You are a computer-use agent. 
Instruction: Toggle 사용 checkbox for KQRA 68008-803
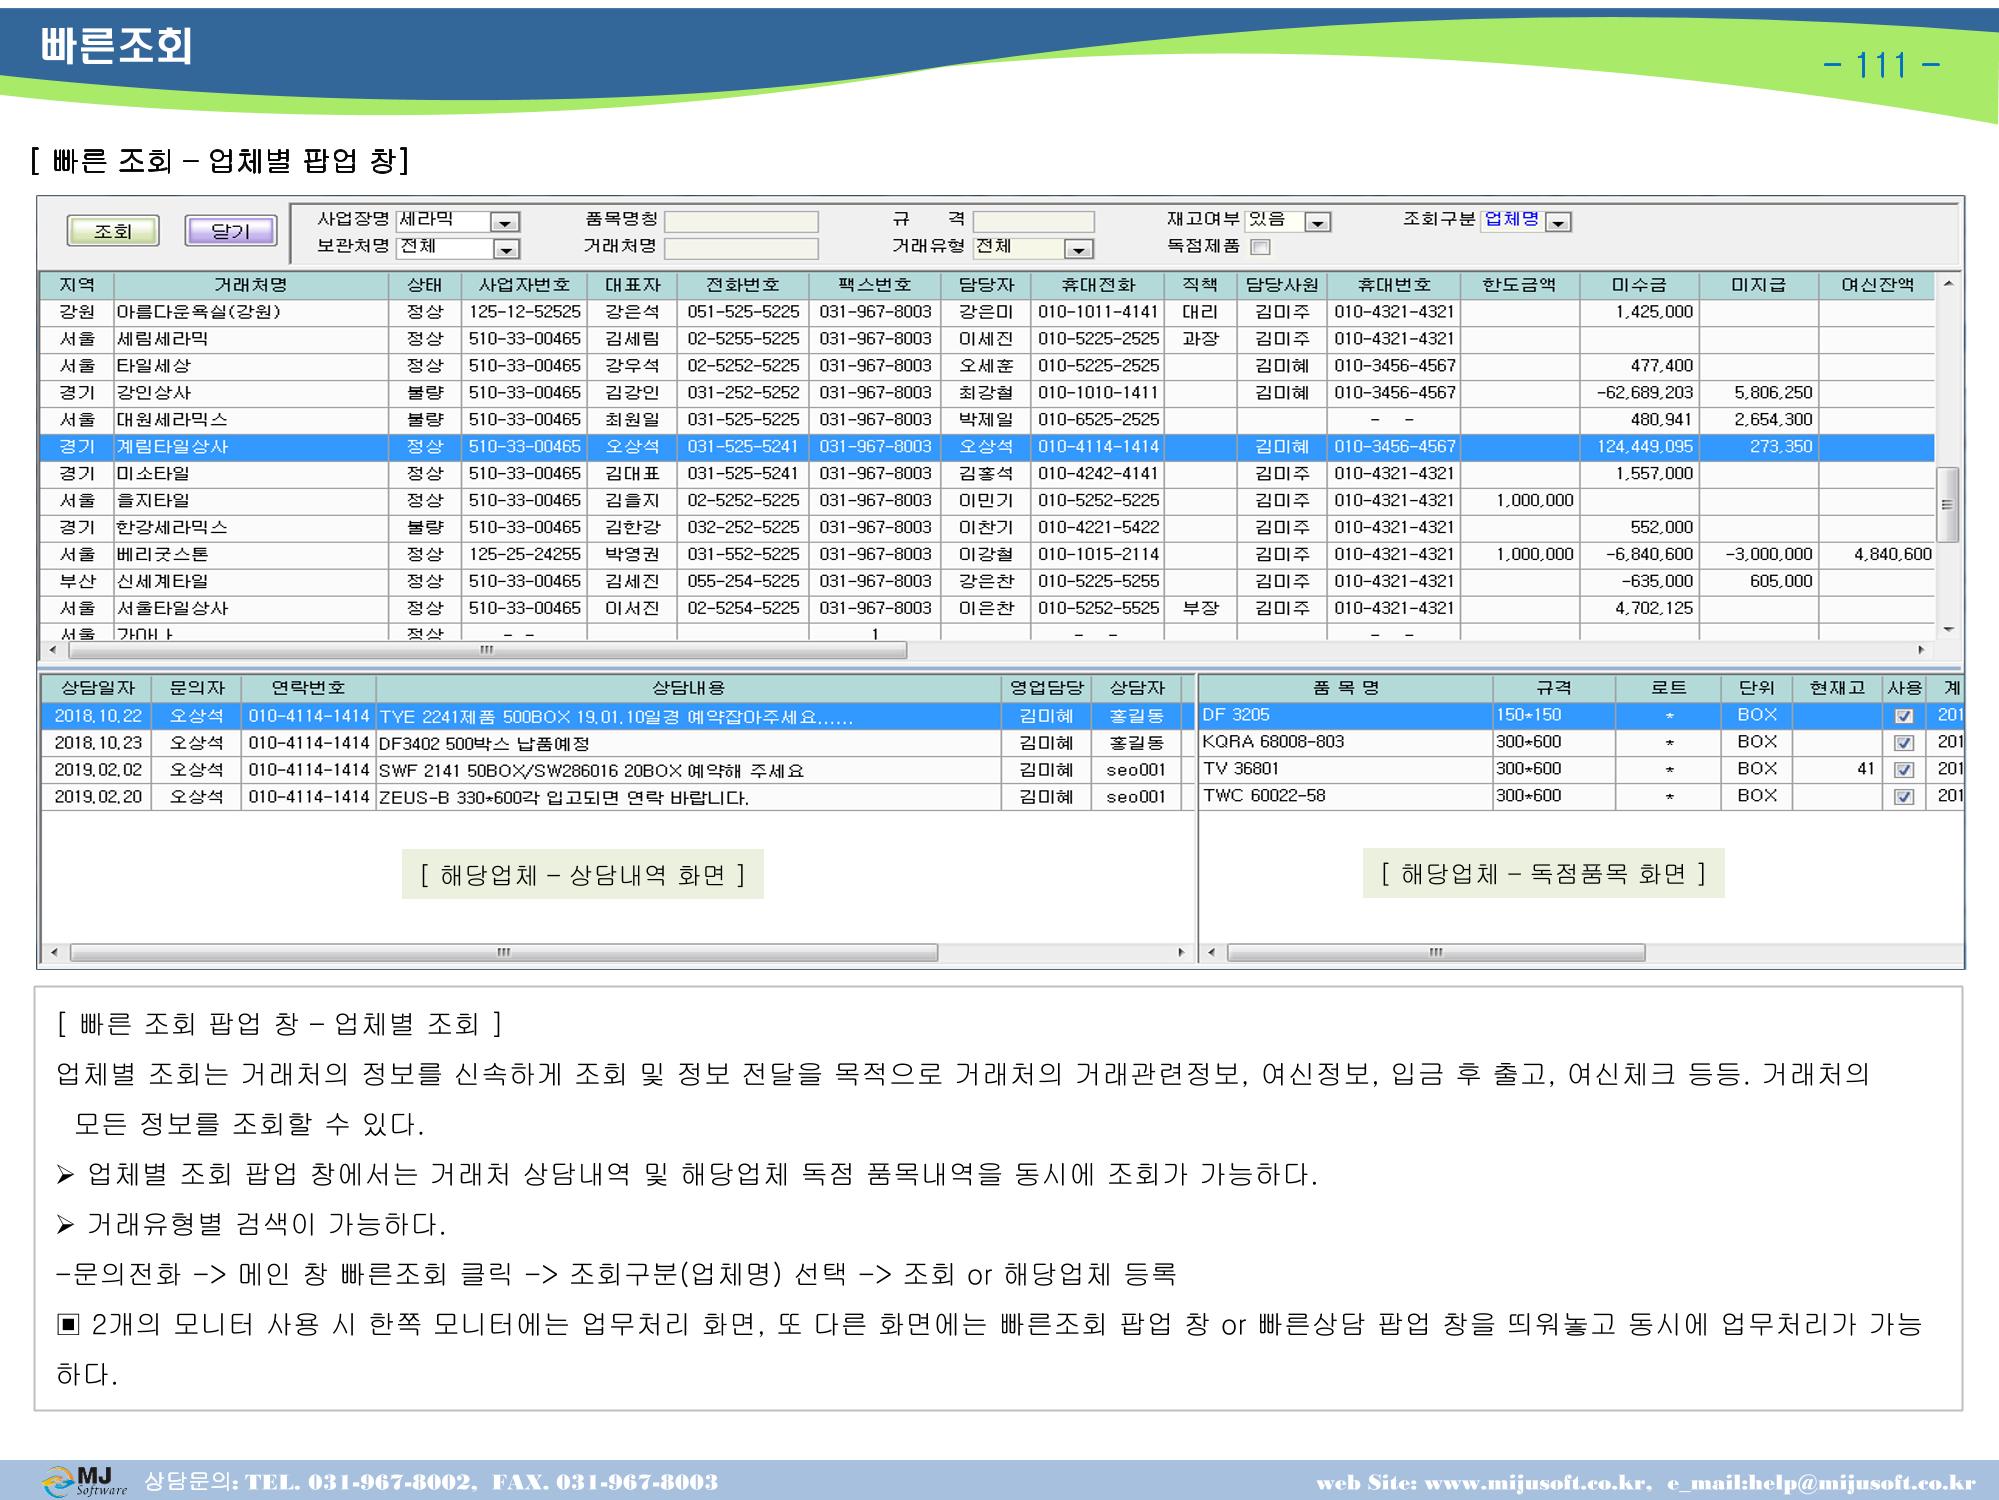pos(1904,743)
